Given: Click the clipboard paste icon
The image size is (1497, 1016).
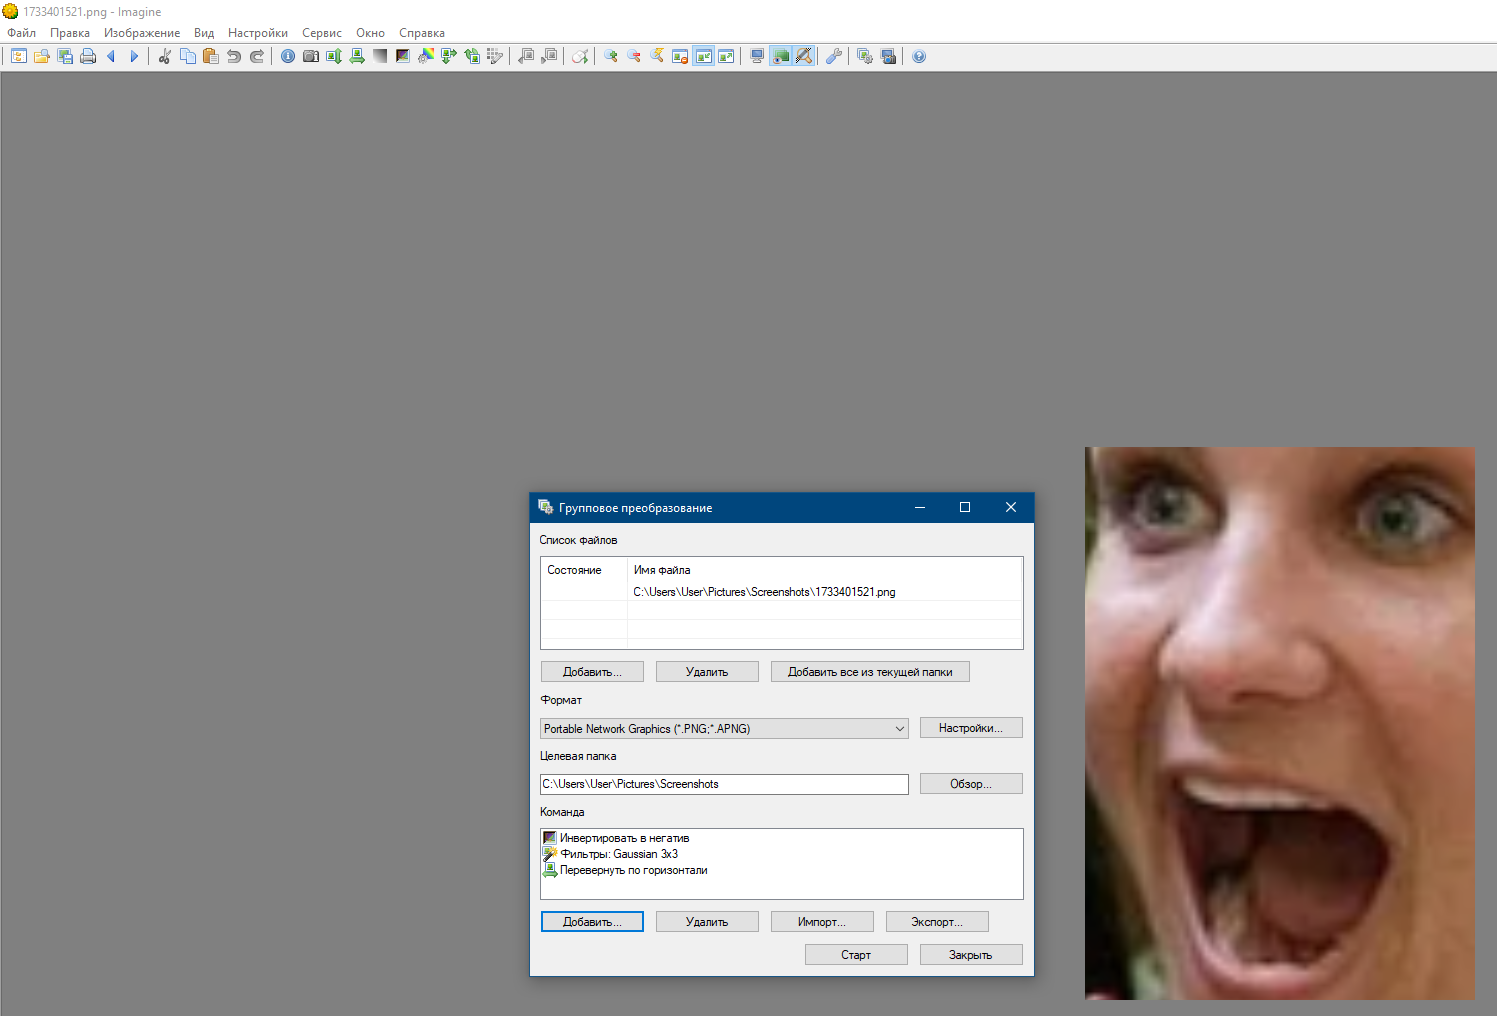Looking at the screenshot, I should point(211,56).
